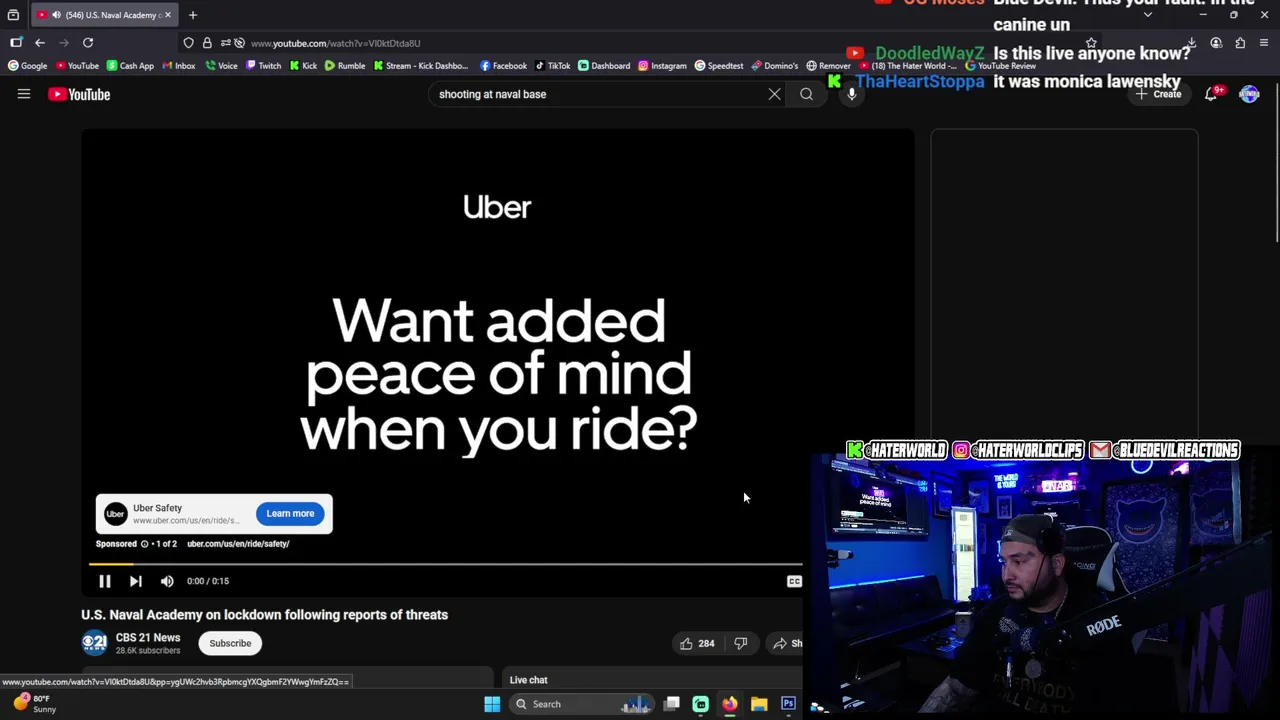Open the YouTube account avatar menu
Image resolution: width=1280 pixels, height=720 pixels.
[x=1249, y=94]
